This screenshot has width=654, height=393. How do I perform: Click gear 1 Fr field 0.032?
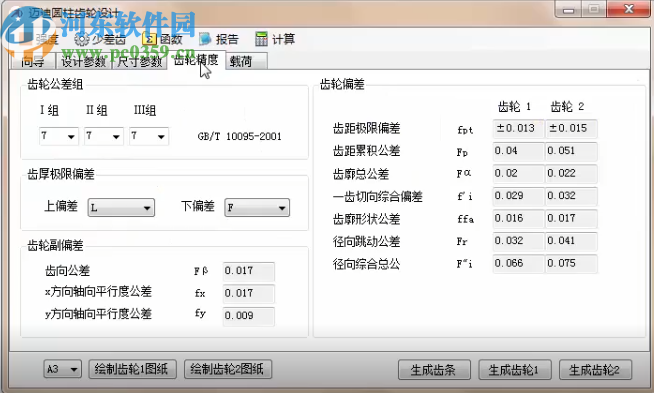518,241
